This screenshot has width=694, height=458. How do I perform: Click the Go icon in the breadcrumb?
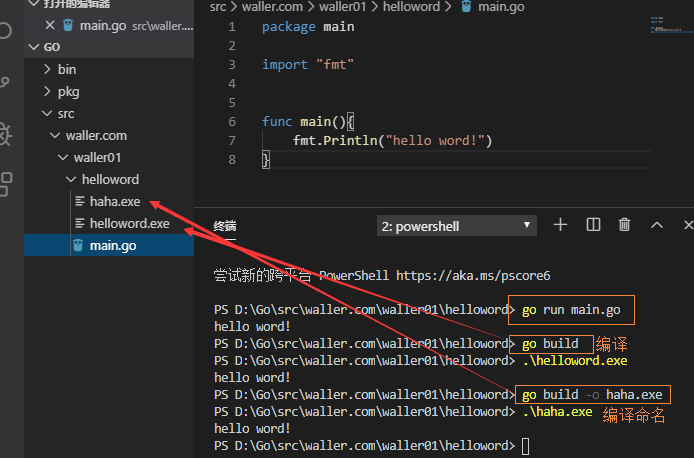click(466, 6)
